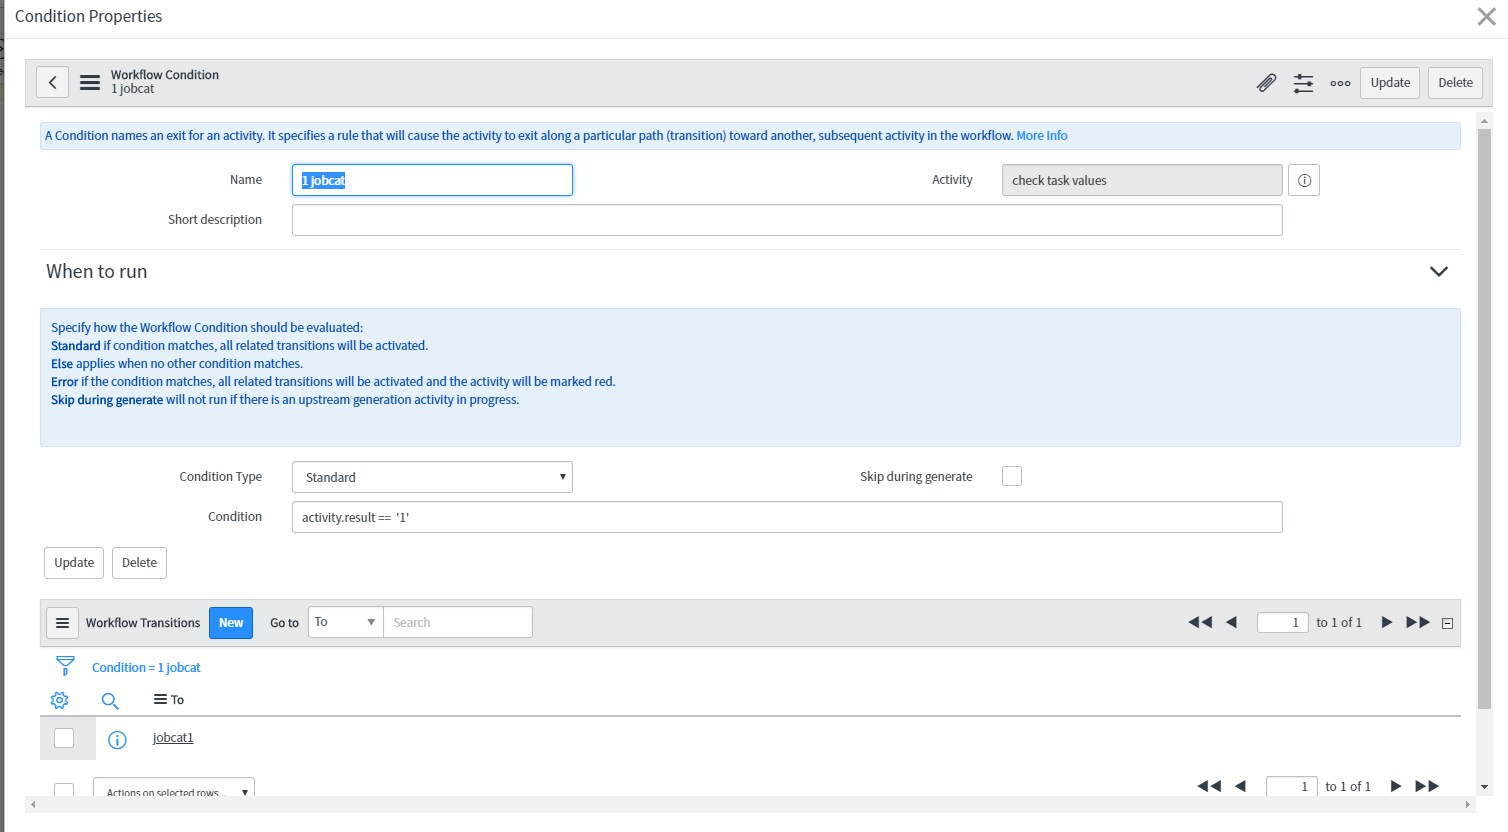The image size is (1508, 832).
Task: Show info for jobcat1 transition row
Action: (117, 740)
